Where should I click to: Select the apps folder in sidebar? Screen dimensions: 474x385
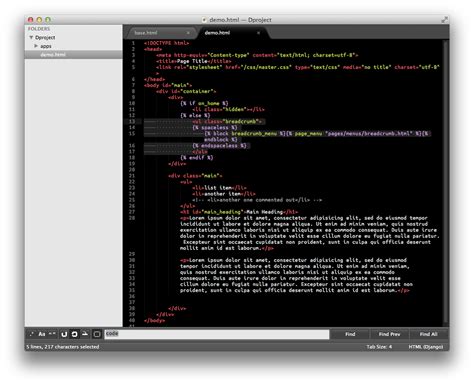click(x=46, y=46)
